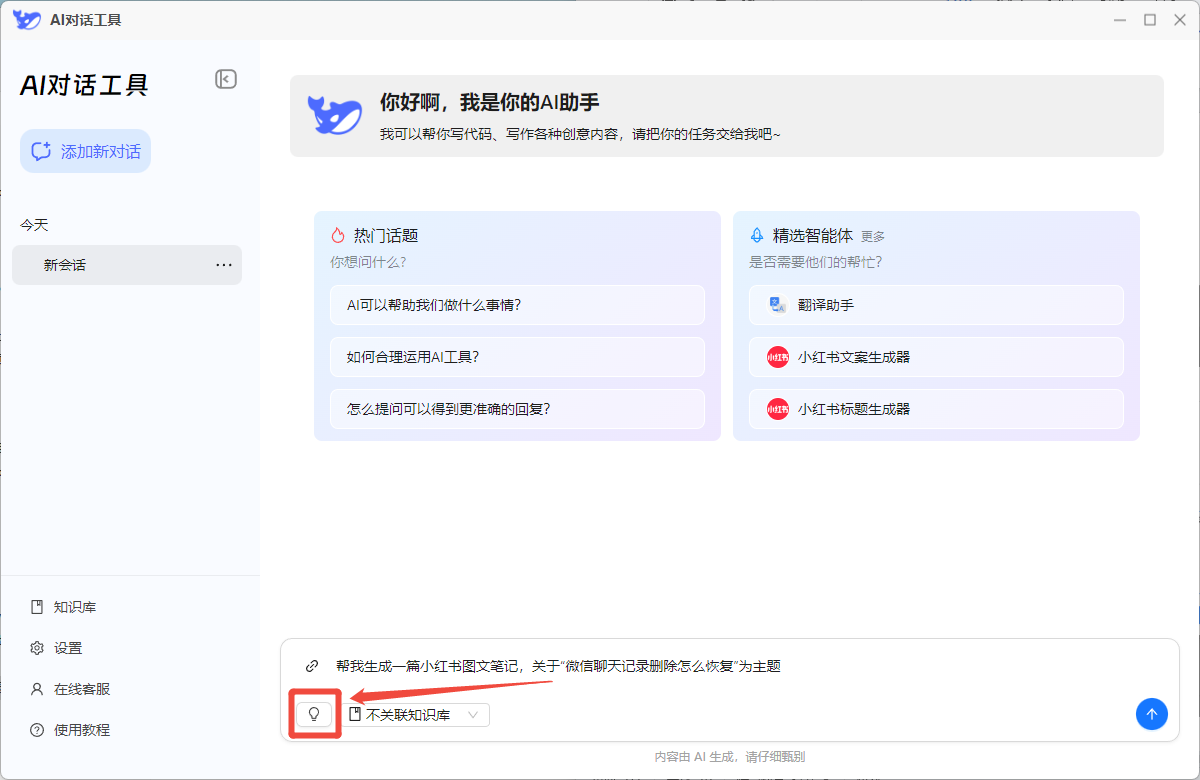Minimize the AI对话工具 window

click(x=1120, y=20)
